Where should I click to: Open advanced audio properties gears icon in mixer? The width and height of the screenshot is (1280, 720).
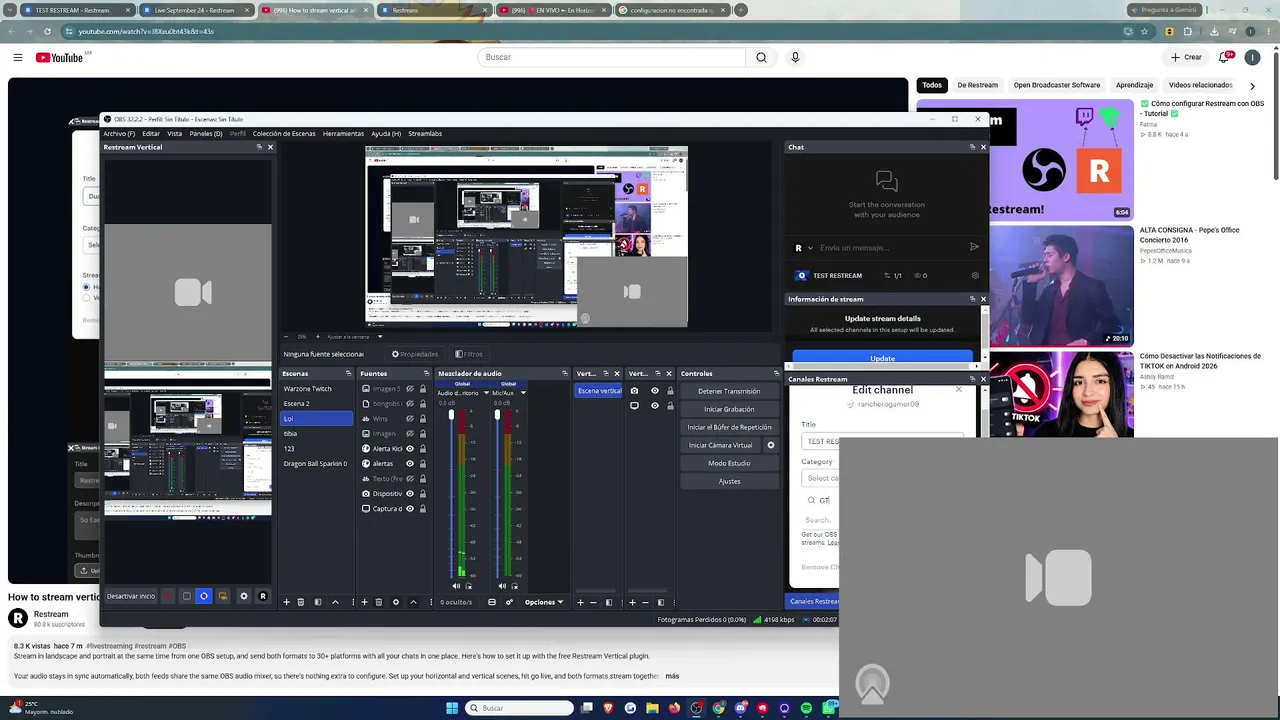click(x=509, y=602)
